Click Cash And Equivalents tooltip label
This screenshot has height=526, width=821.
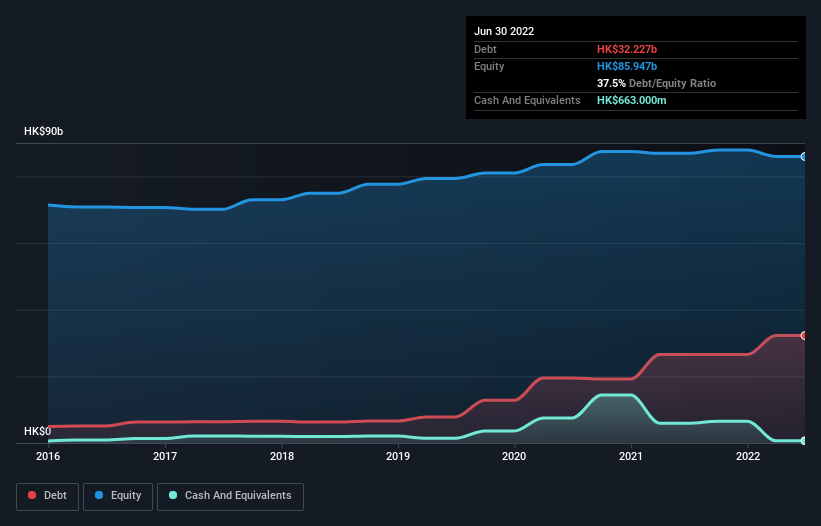pos(527,100)
